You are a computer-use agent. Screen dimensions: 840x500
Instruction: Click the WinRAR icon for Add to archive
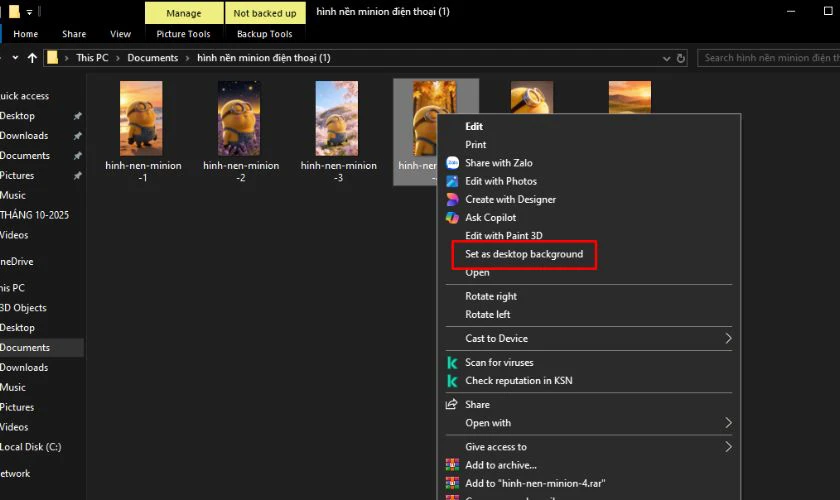452,465
